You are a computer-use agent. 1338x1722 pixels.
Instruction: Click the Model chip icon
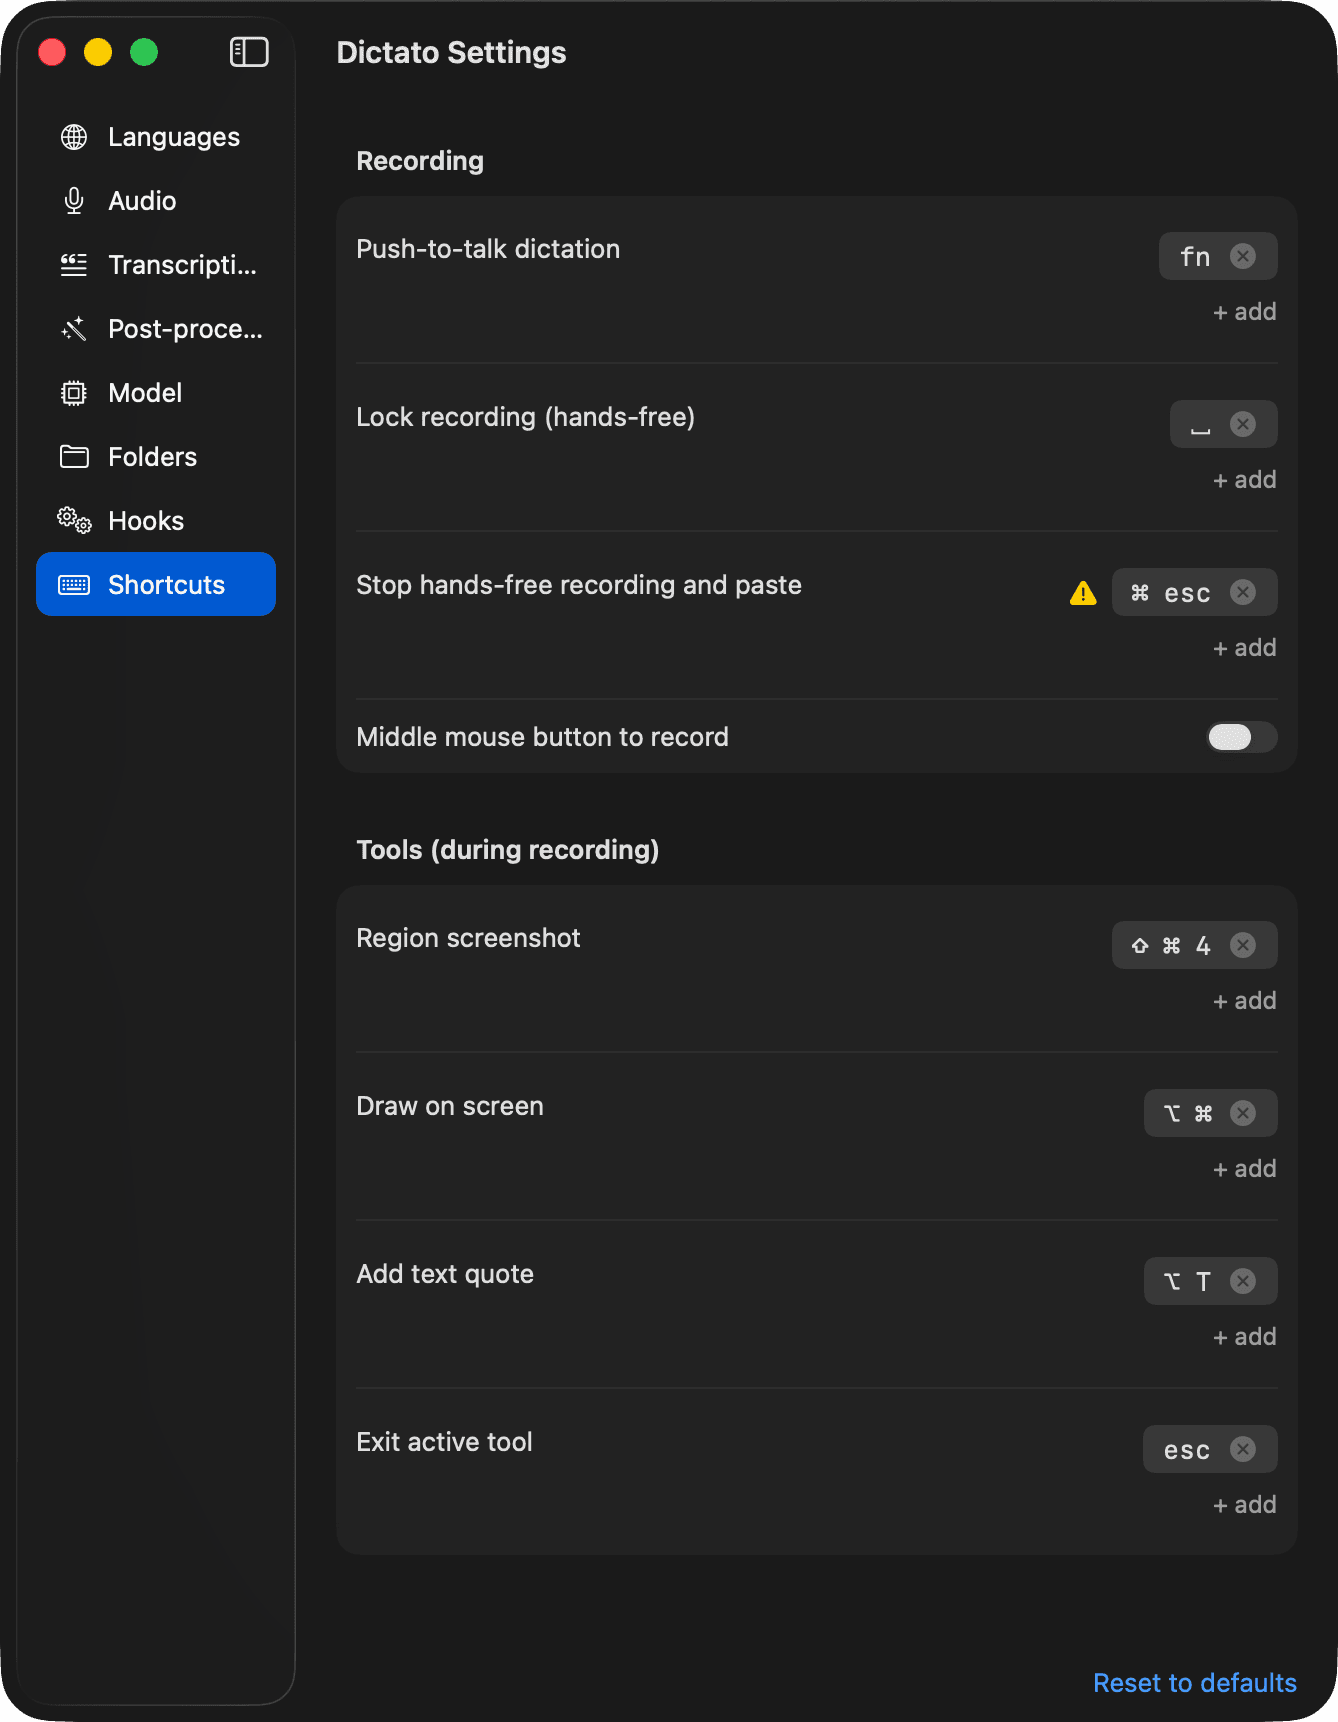74,393
